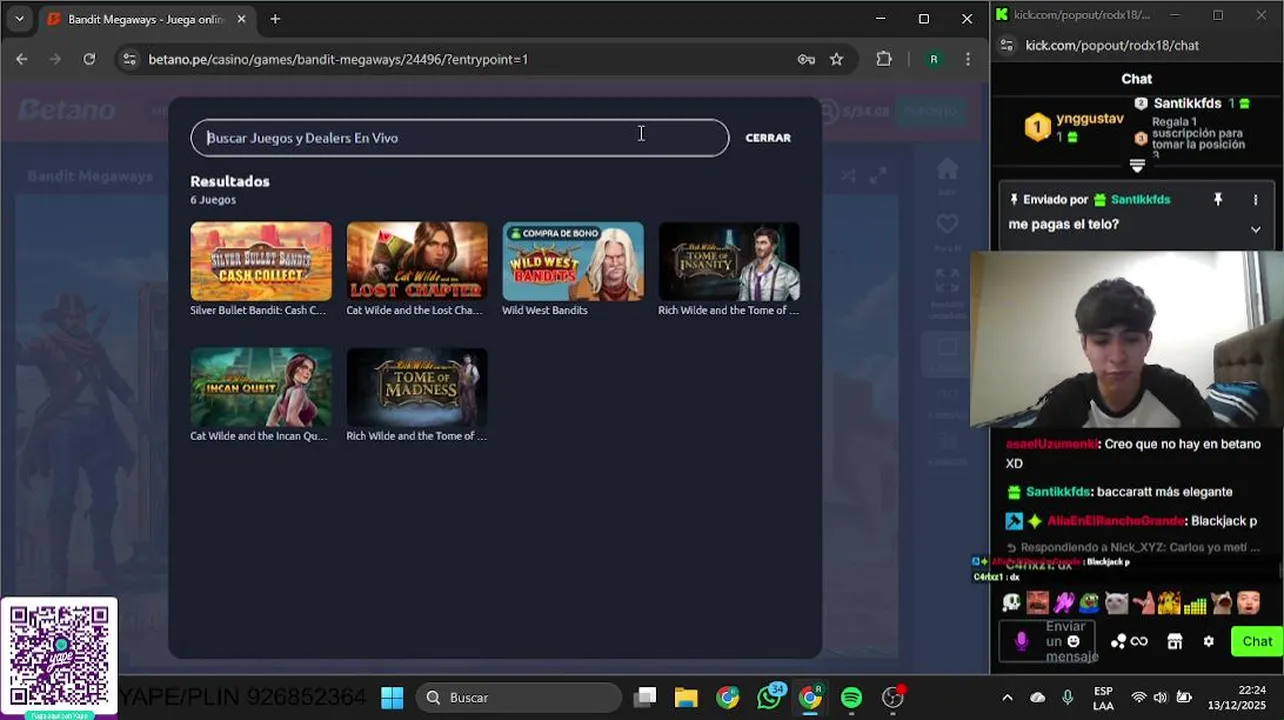Click Santikkfds username in pinned message
Screen dimensions: 1284x720
[1139, 200]
